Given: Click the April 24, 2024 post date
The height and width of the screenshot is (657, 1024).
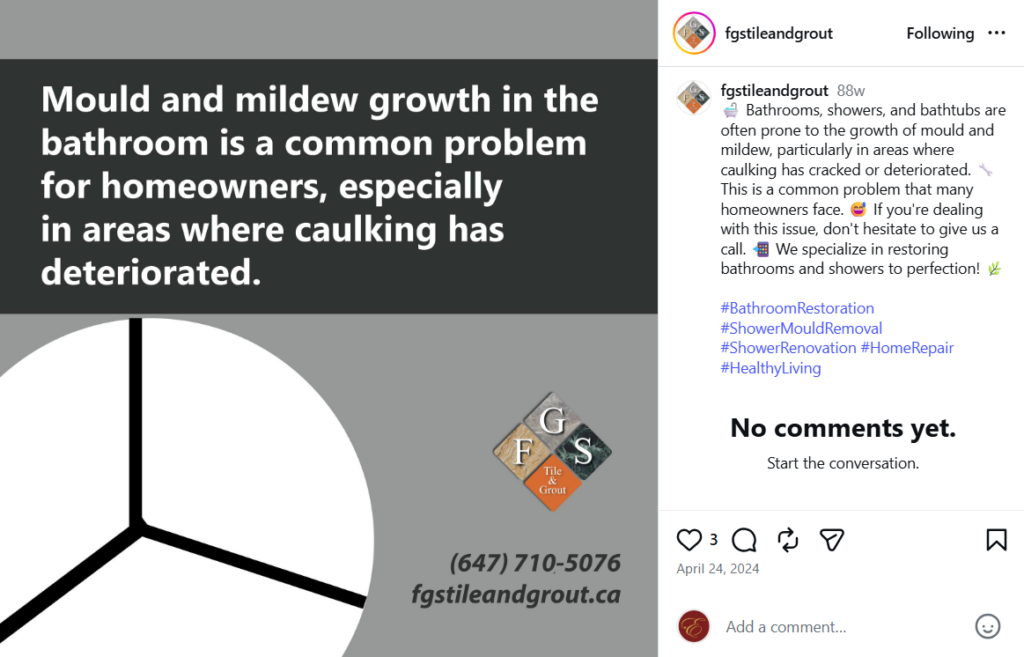Looking at the screenshot, I should pyautogui.click(x=717, y=569).
